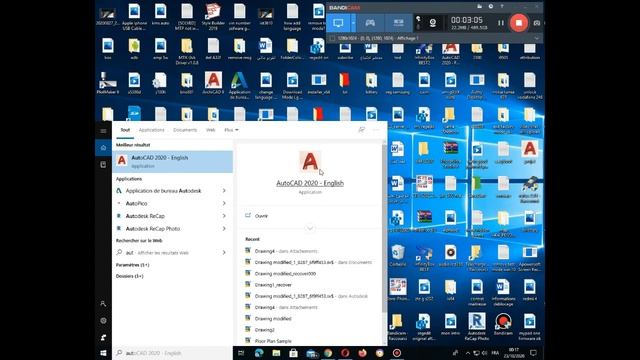The image size is (640, 360).
Task: Select the Corbeille recycle bin desktop icon
Action: [x=398, y=256]
